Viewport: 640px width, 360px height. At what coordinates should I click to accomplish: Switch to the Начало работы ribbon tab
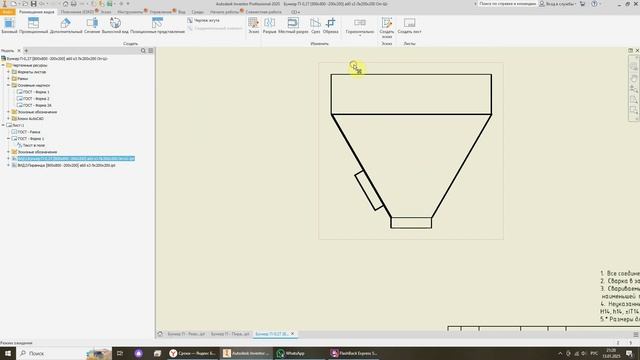pyautogui.click(x=224, y=12)
